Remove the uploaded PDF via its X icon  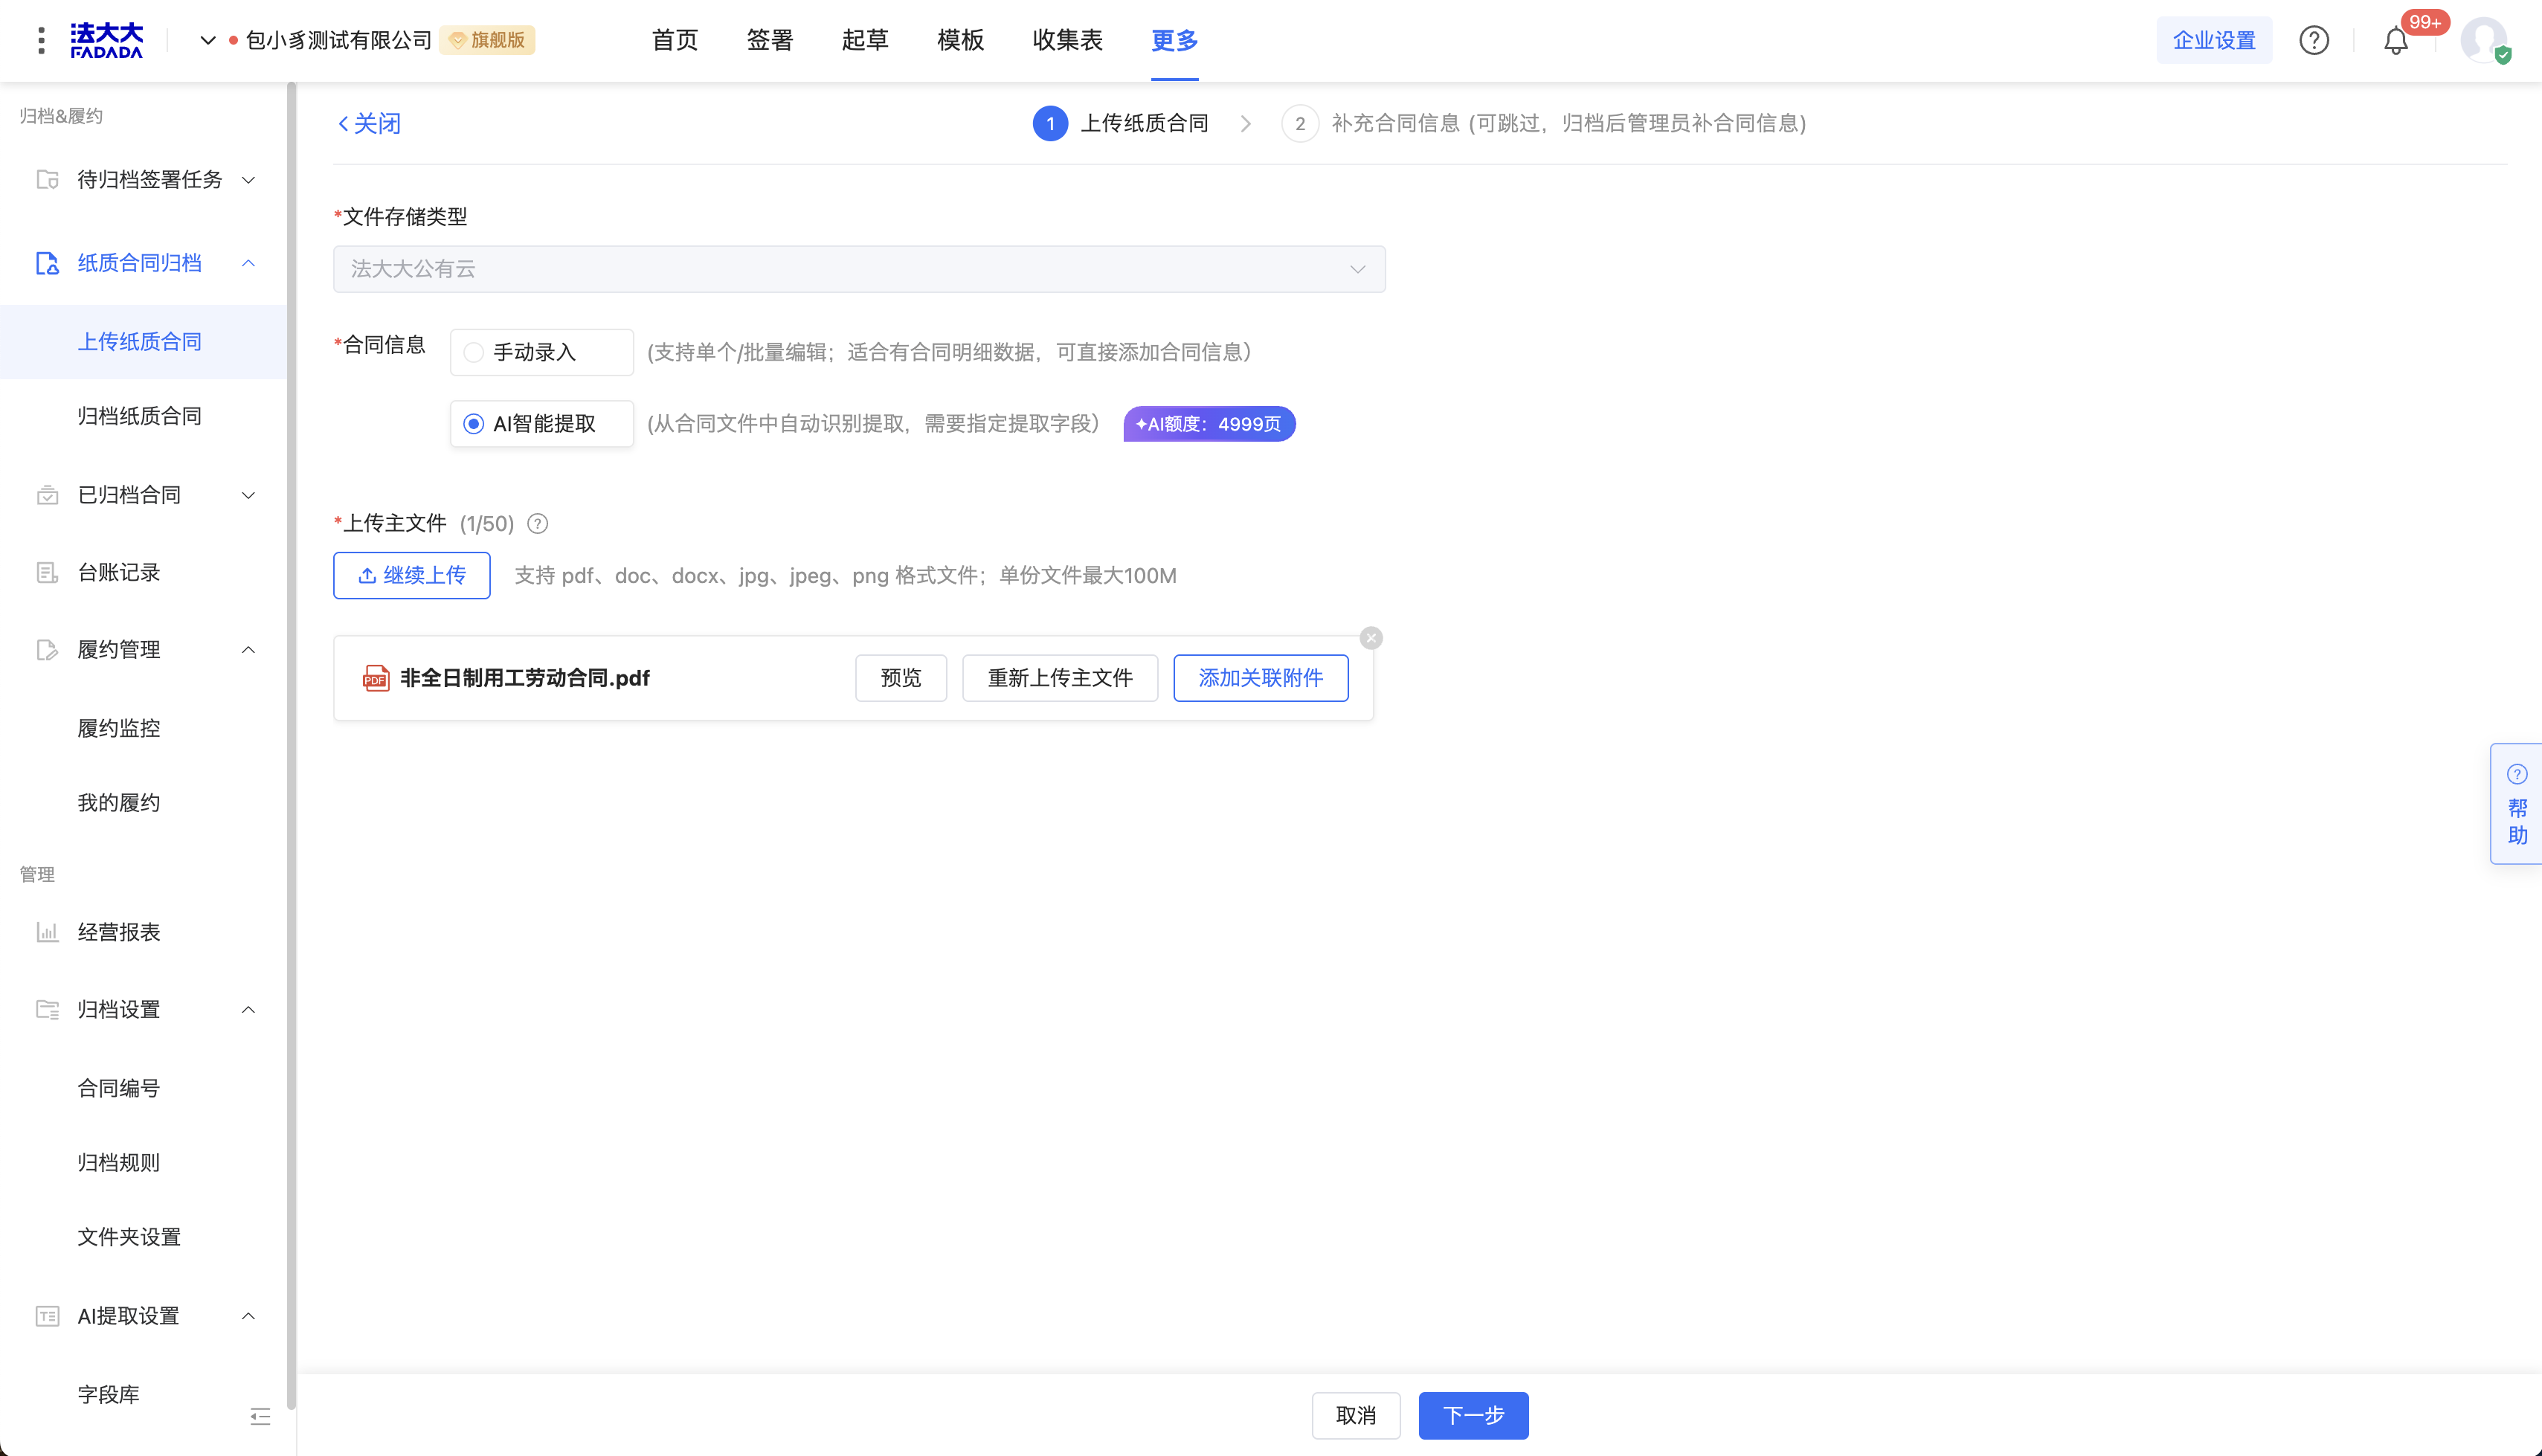[1371, 638]
